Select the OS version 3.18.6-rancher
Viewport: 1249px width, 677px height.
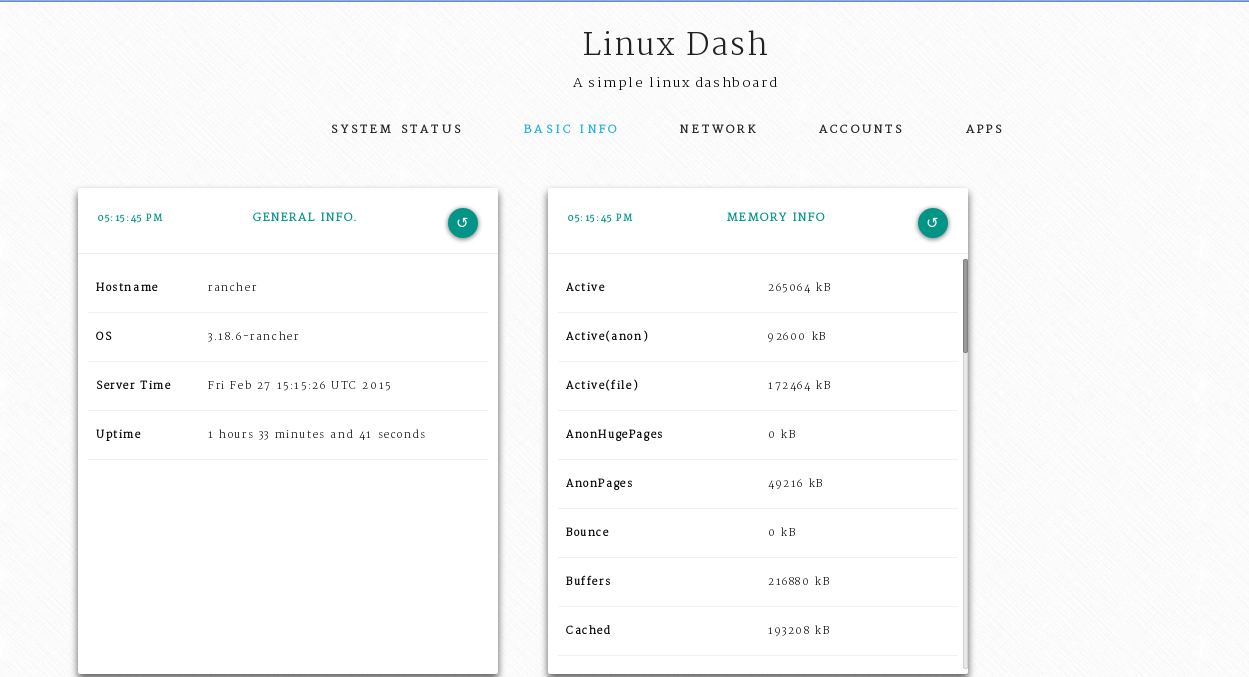click(253, 336)
